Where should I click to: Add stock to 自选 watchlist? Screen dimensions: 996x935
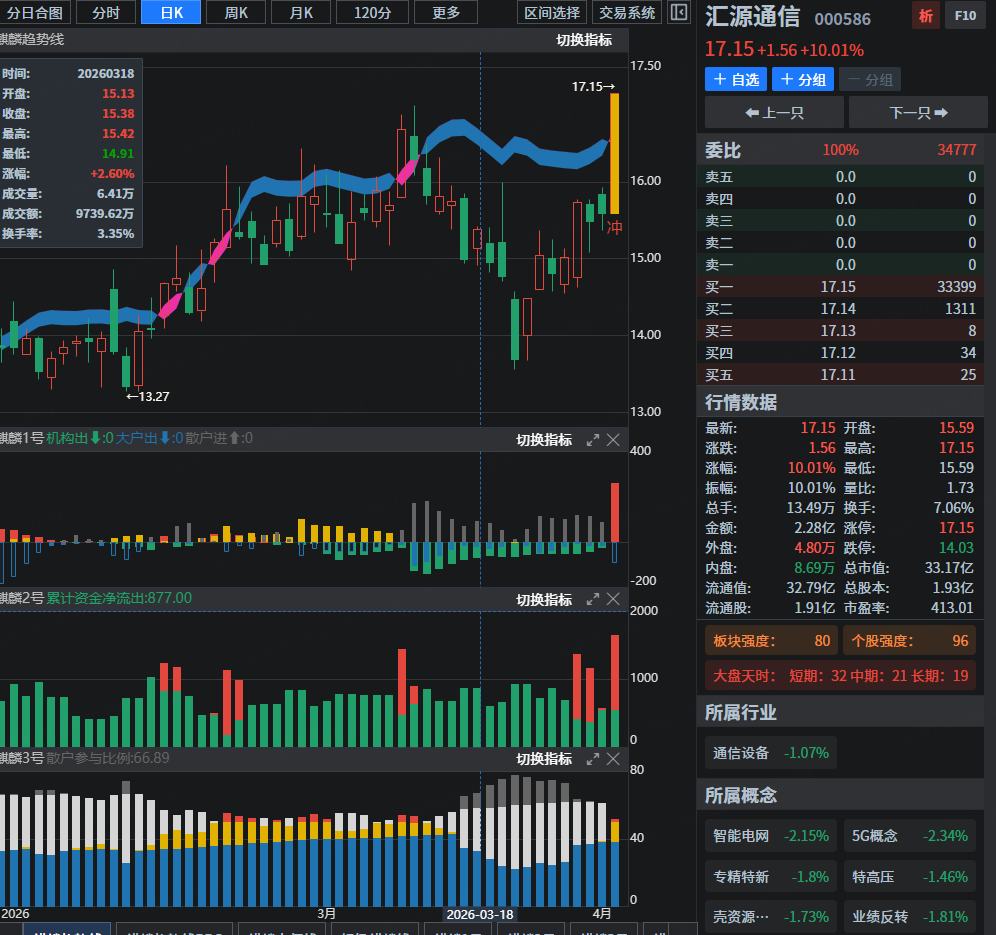(x=735, y=80)
